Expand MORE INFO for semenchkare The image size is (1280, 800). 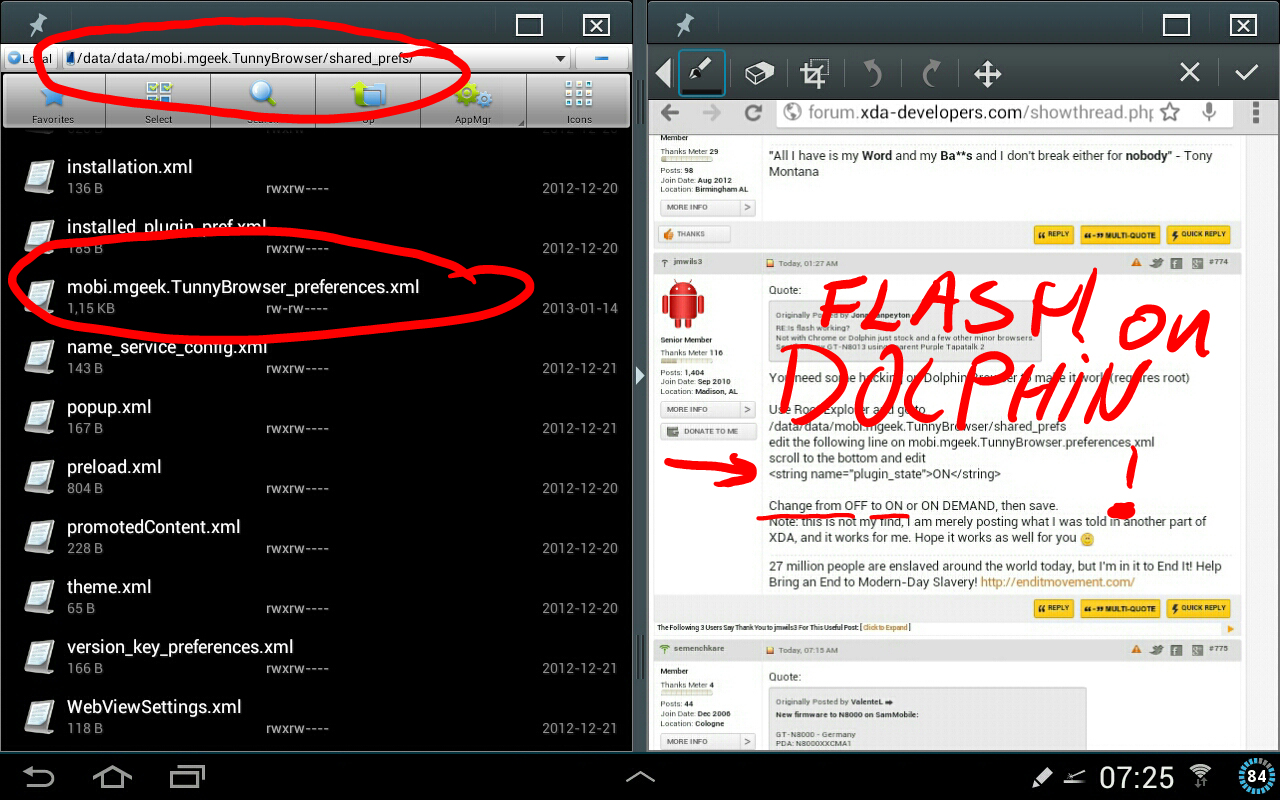click(707, 741)
